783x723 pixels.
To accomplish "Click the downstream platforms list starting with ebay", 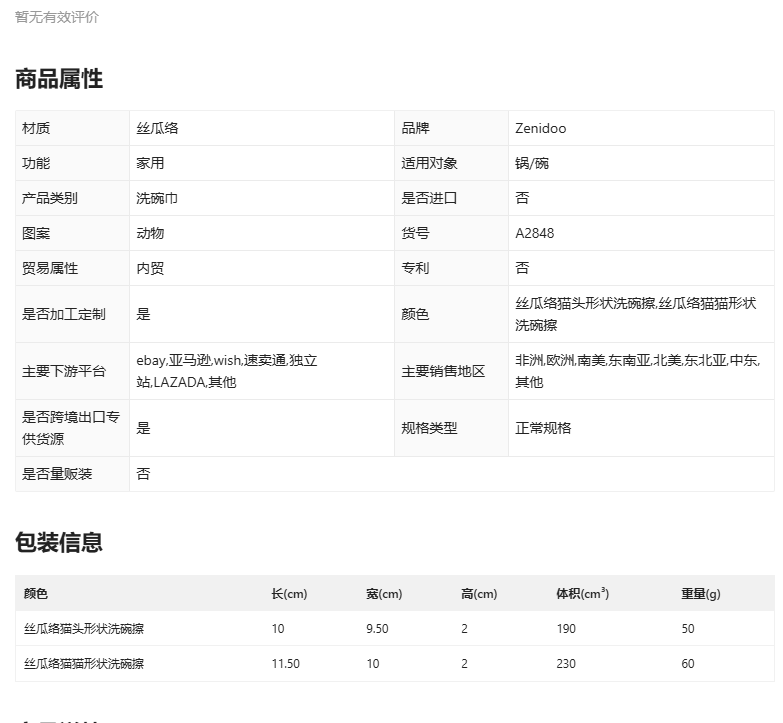I will (x=227, y=371).
